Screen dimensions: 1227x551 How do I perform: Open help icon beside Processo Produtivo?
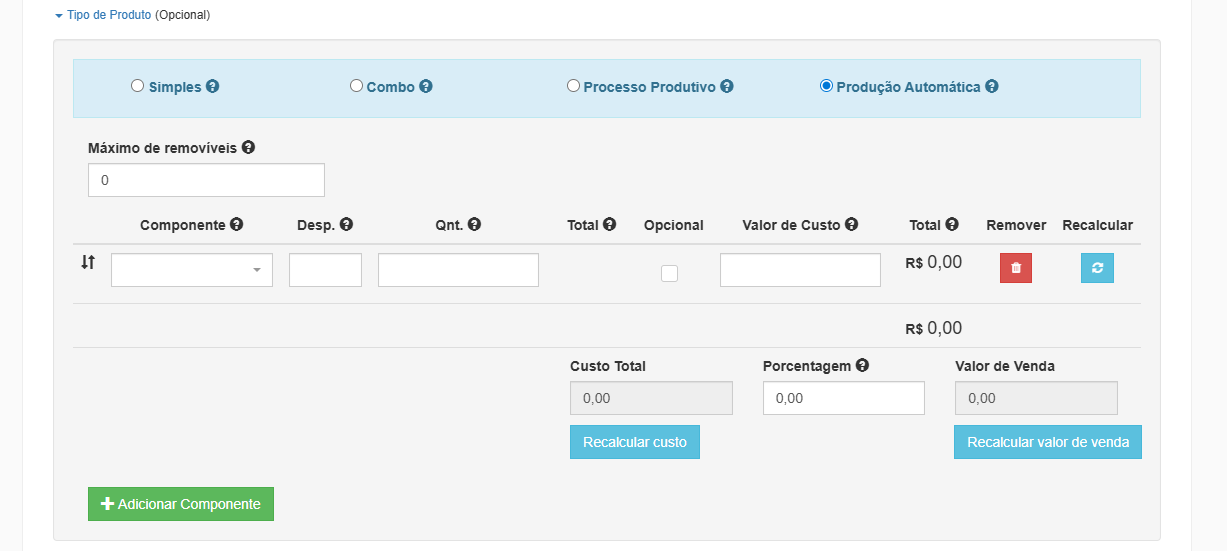727,86
